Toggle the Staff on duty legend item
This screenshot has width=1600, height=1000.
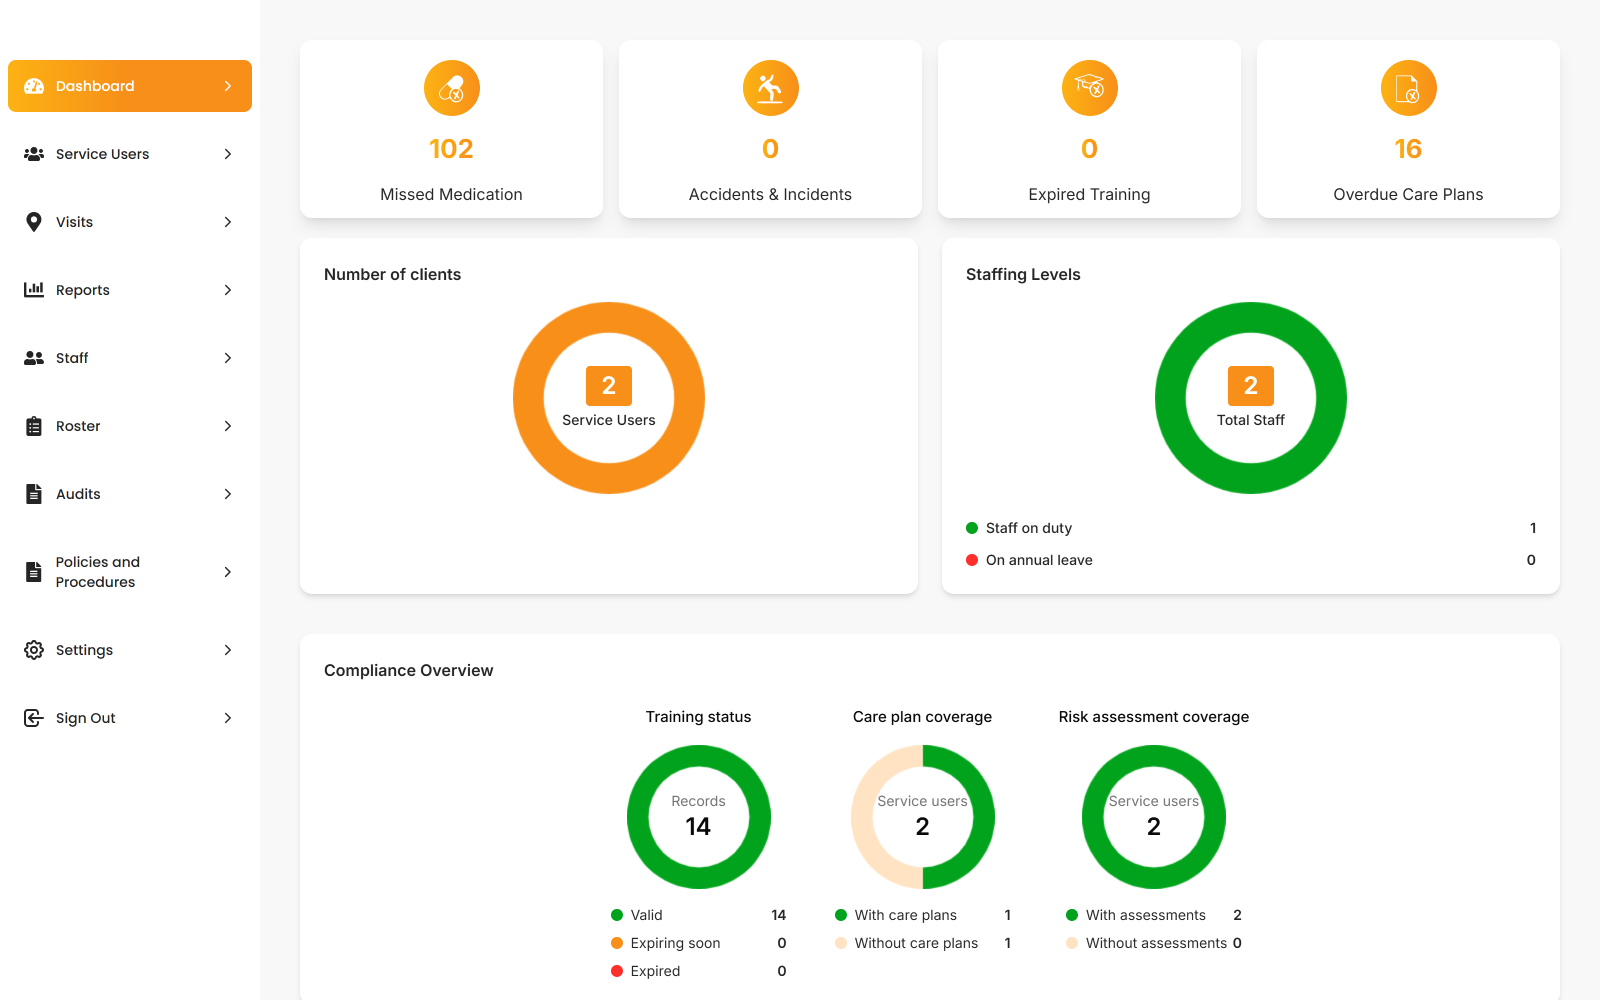coord(1028,527)
